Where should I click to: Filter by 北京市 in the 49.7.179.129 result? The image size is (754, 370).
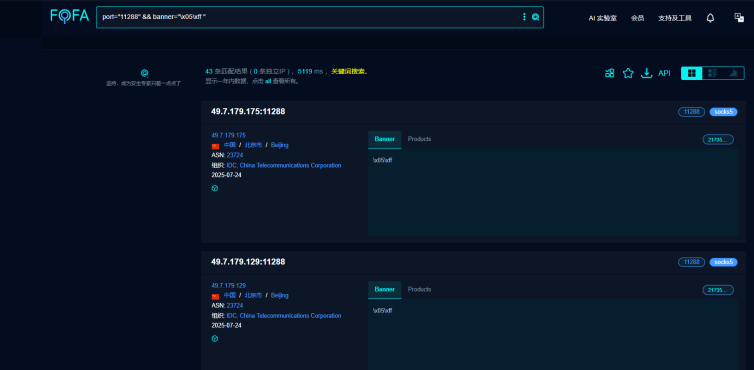[253, 295]
